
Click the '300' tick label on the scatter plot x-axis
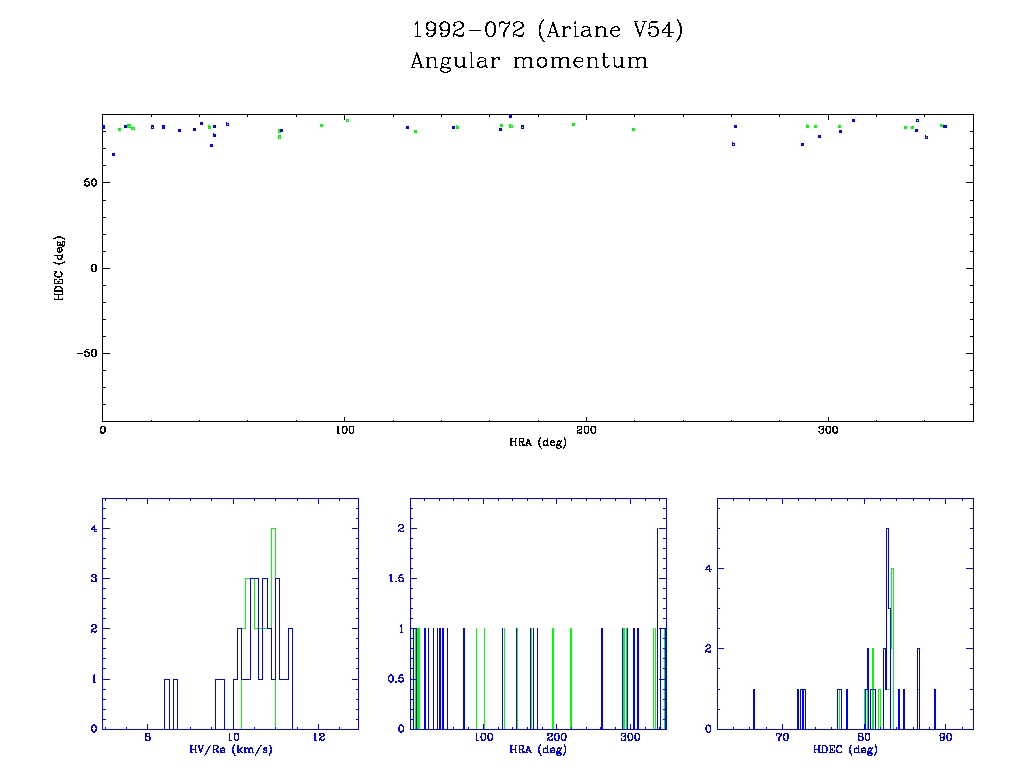coord(828,430)
